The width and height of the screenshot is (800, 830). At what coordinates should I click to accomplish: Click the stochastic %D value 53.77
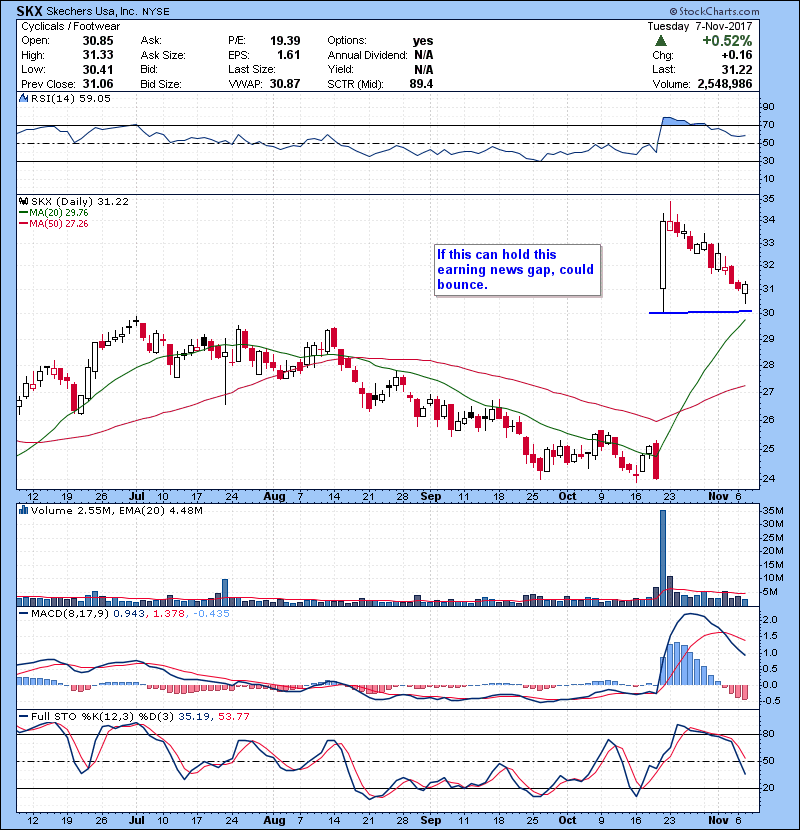point(233,716)
